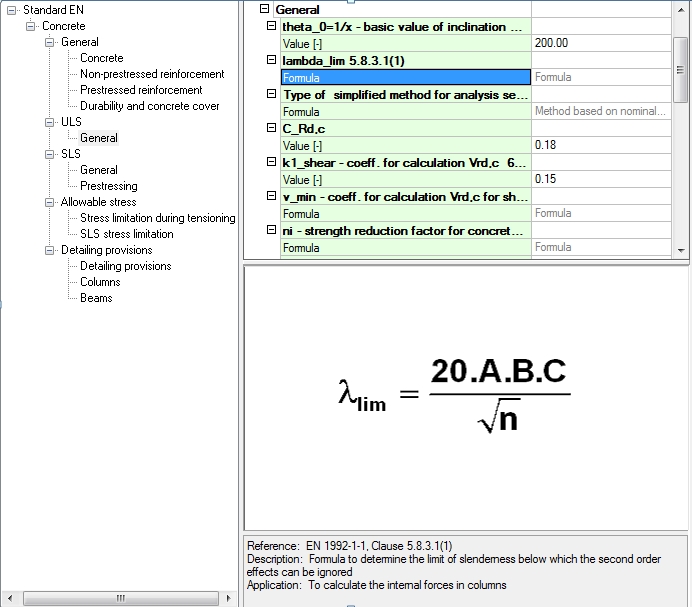This screenshot has height=607, width=692.
Task: Click the ni strength reduction factor header
Action: 403,231
